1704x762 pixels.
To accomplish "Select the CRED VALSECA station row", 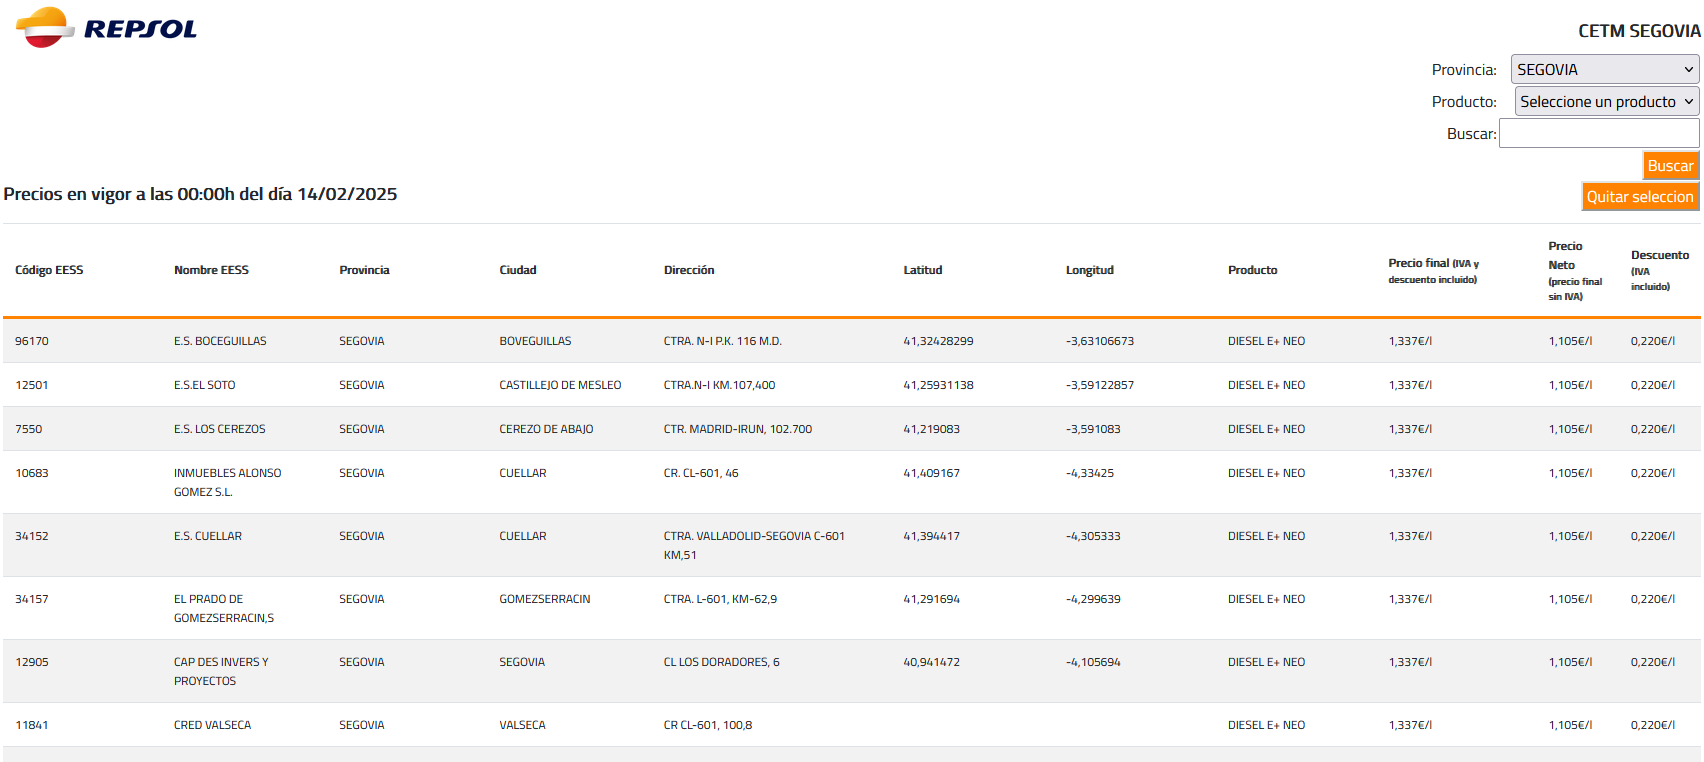I will [x=212, y=725].
